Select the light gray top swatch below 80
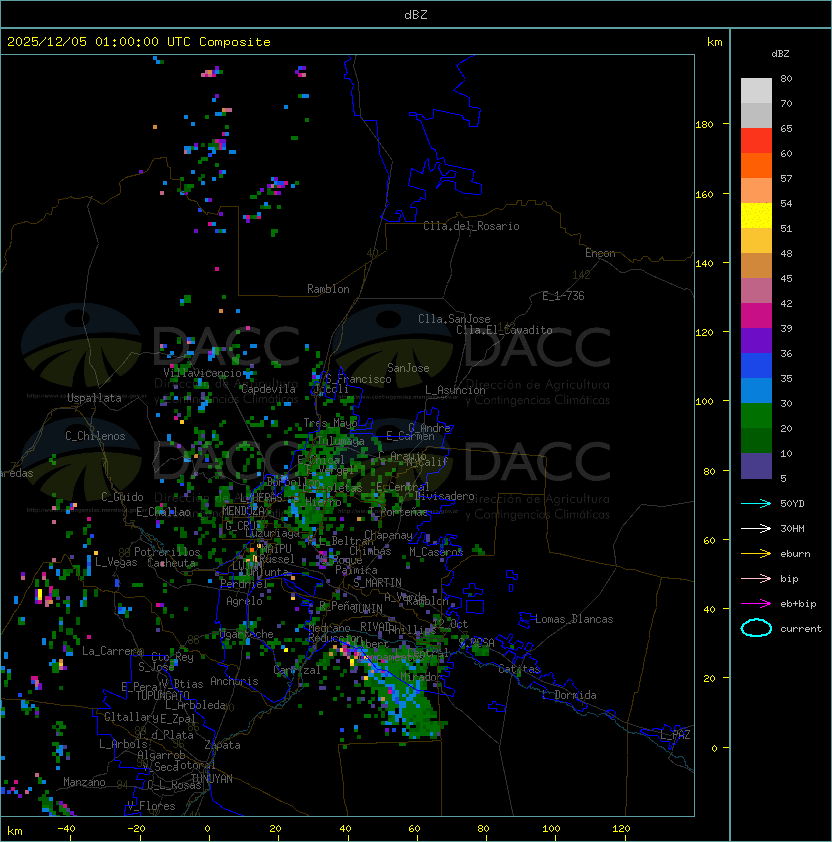The width and height of the screenshot is (832, 842). tap(756, 91)
